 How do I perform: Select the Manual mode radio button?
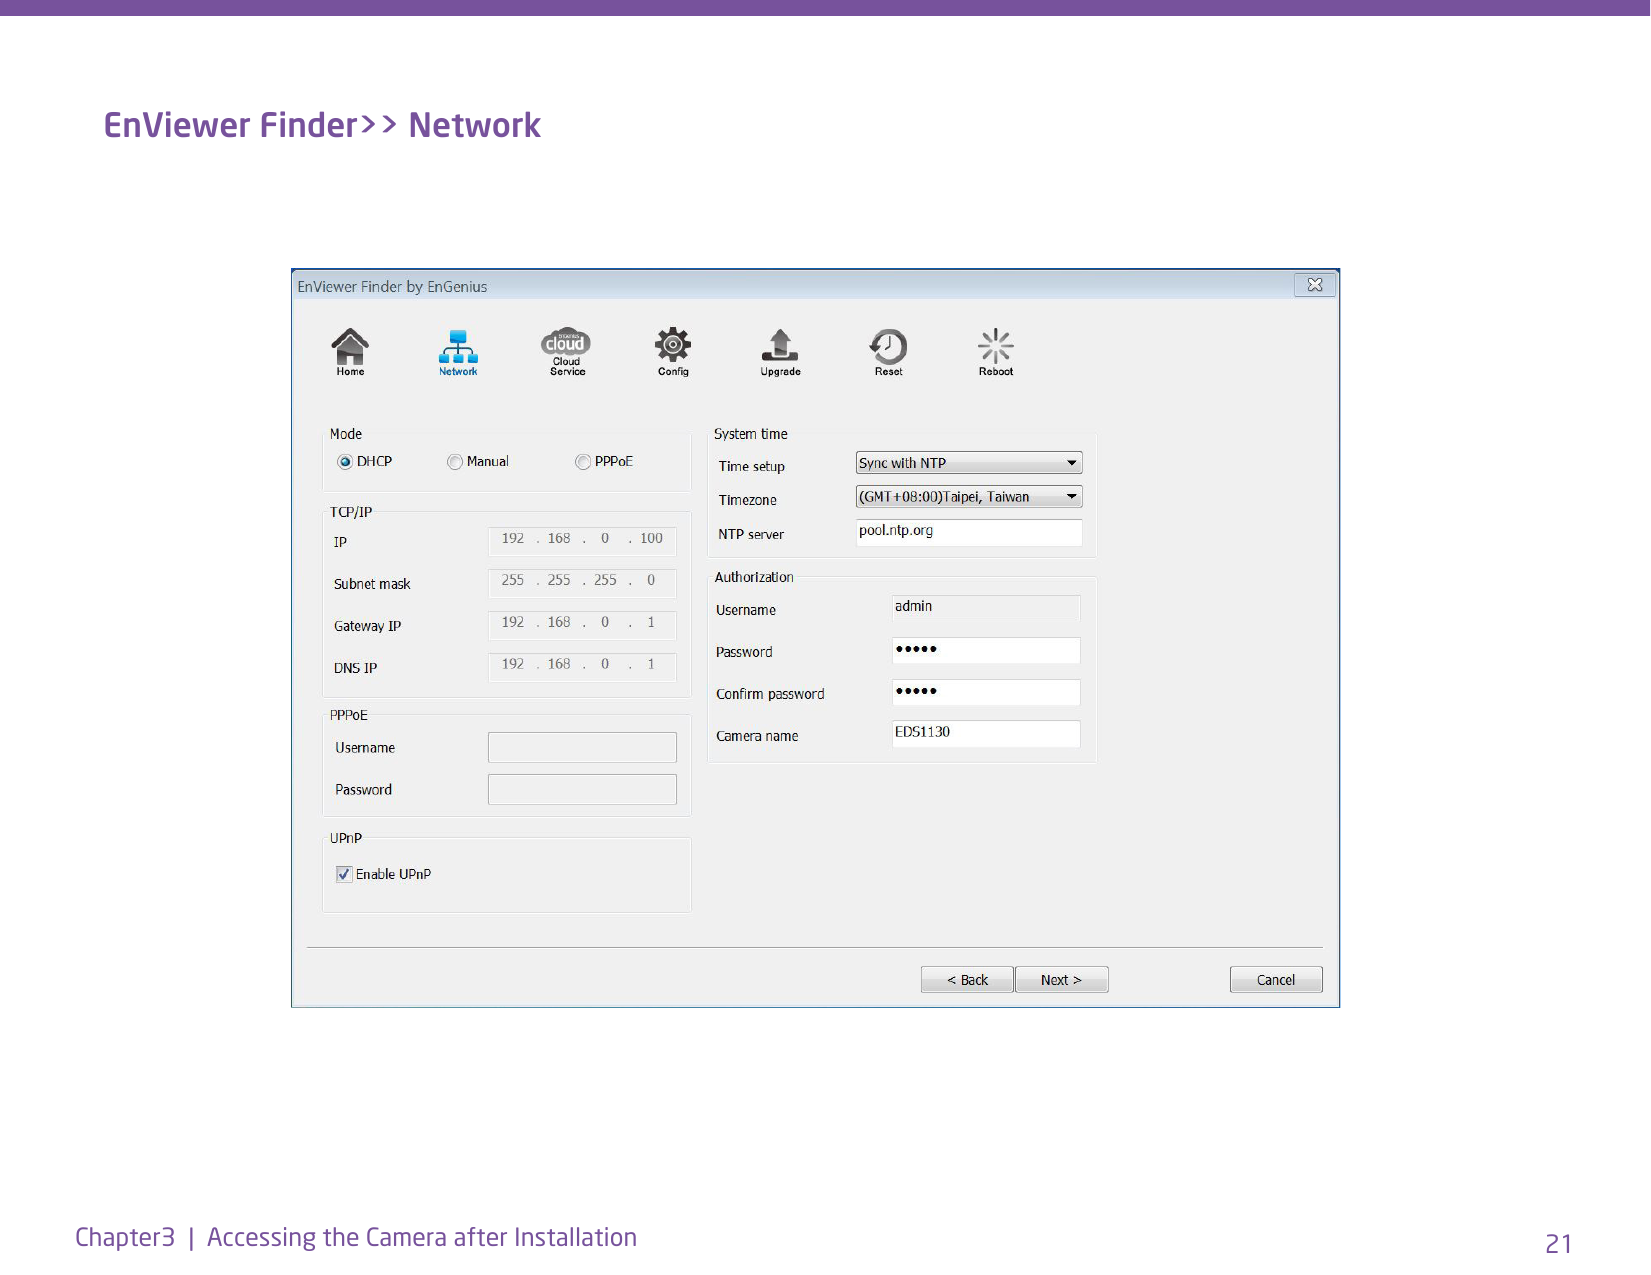455,461
